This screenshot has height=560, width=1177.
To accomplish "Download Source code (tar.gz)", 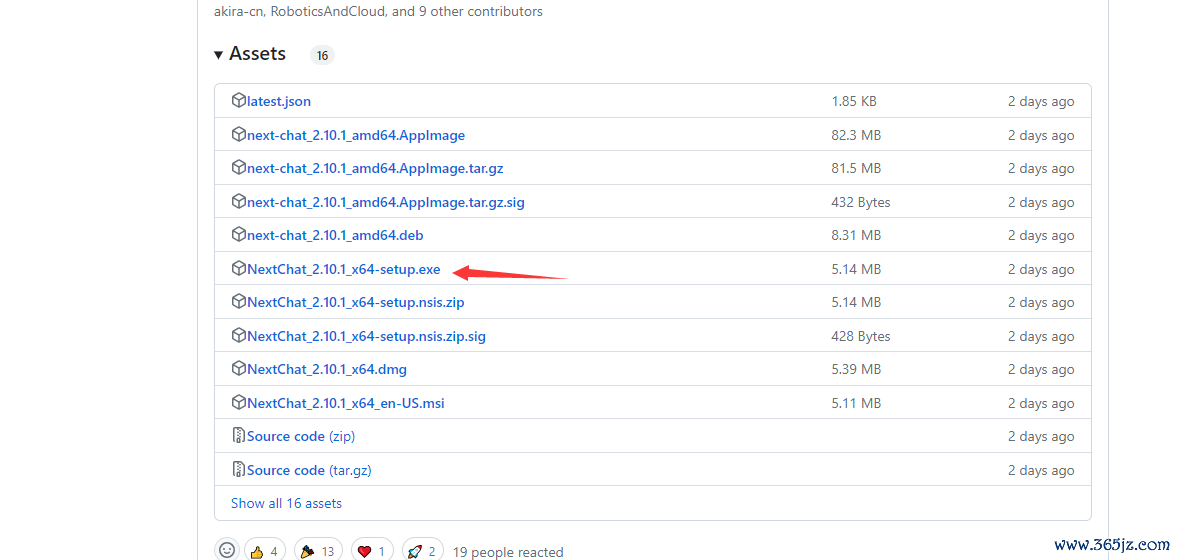I will coord(309,470).
